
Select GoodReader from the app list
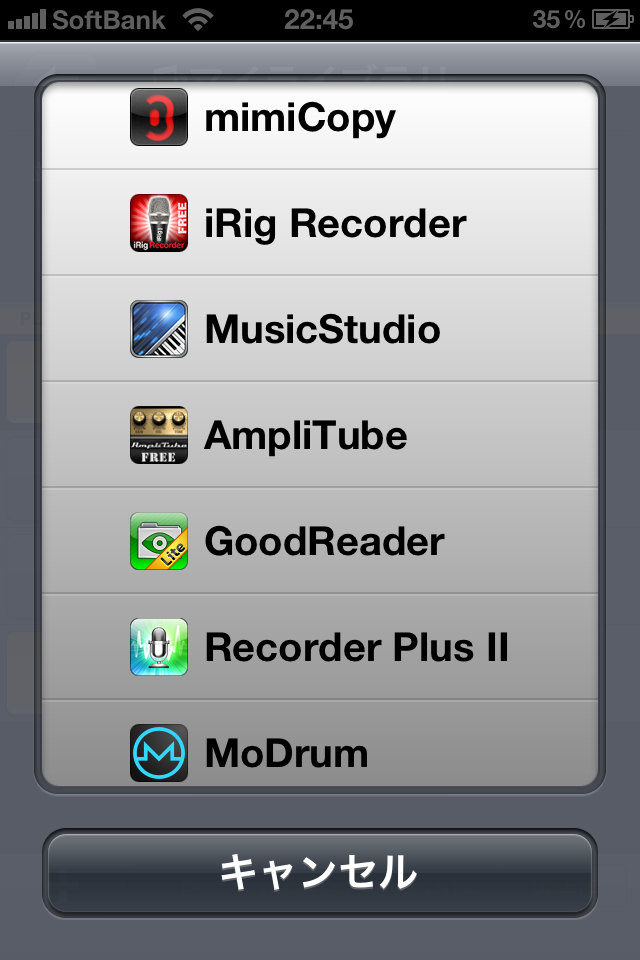[x=320, y=541]
